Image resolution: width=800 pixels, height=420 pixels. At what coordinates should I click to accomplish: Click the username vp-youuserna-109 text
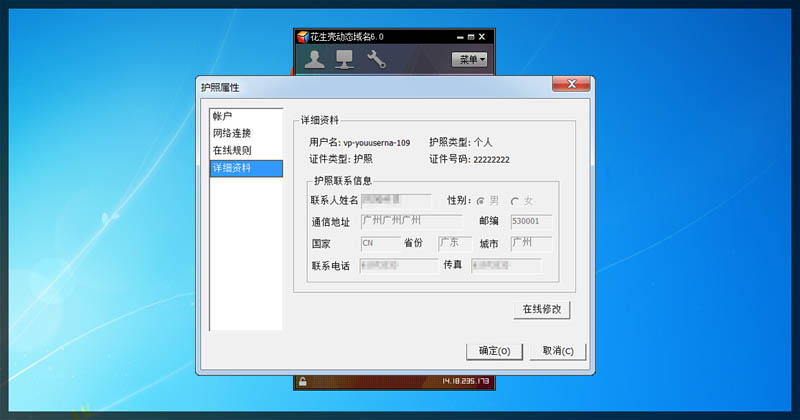click(377, 143)
